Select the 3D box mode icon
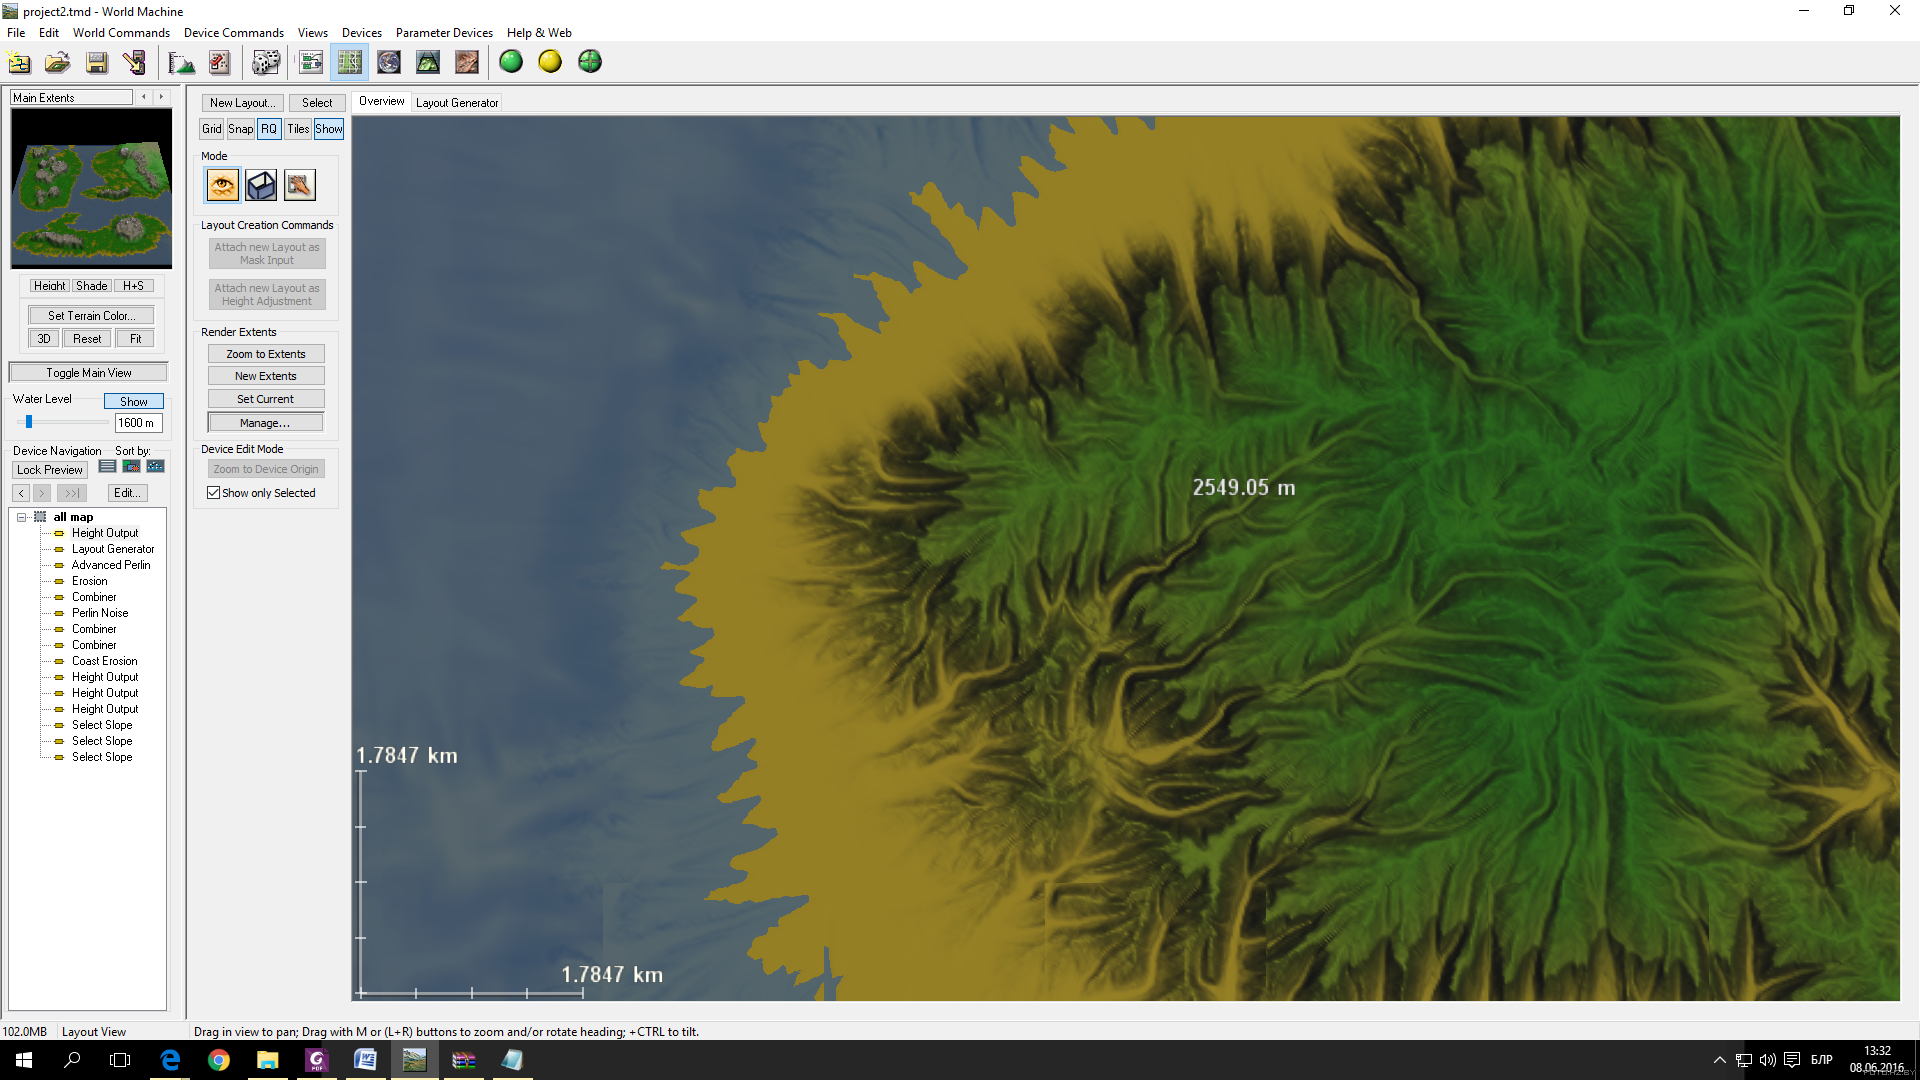The width and height of the screenshot is (1920, 1080). click(261, 185)
